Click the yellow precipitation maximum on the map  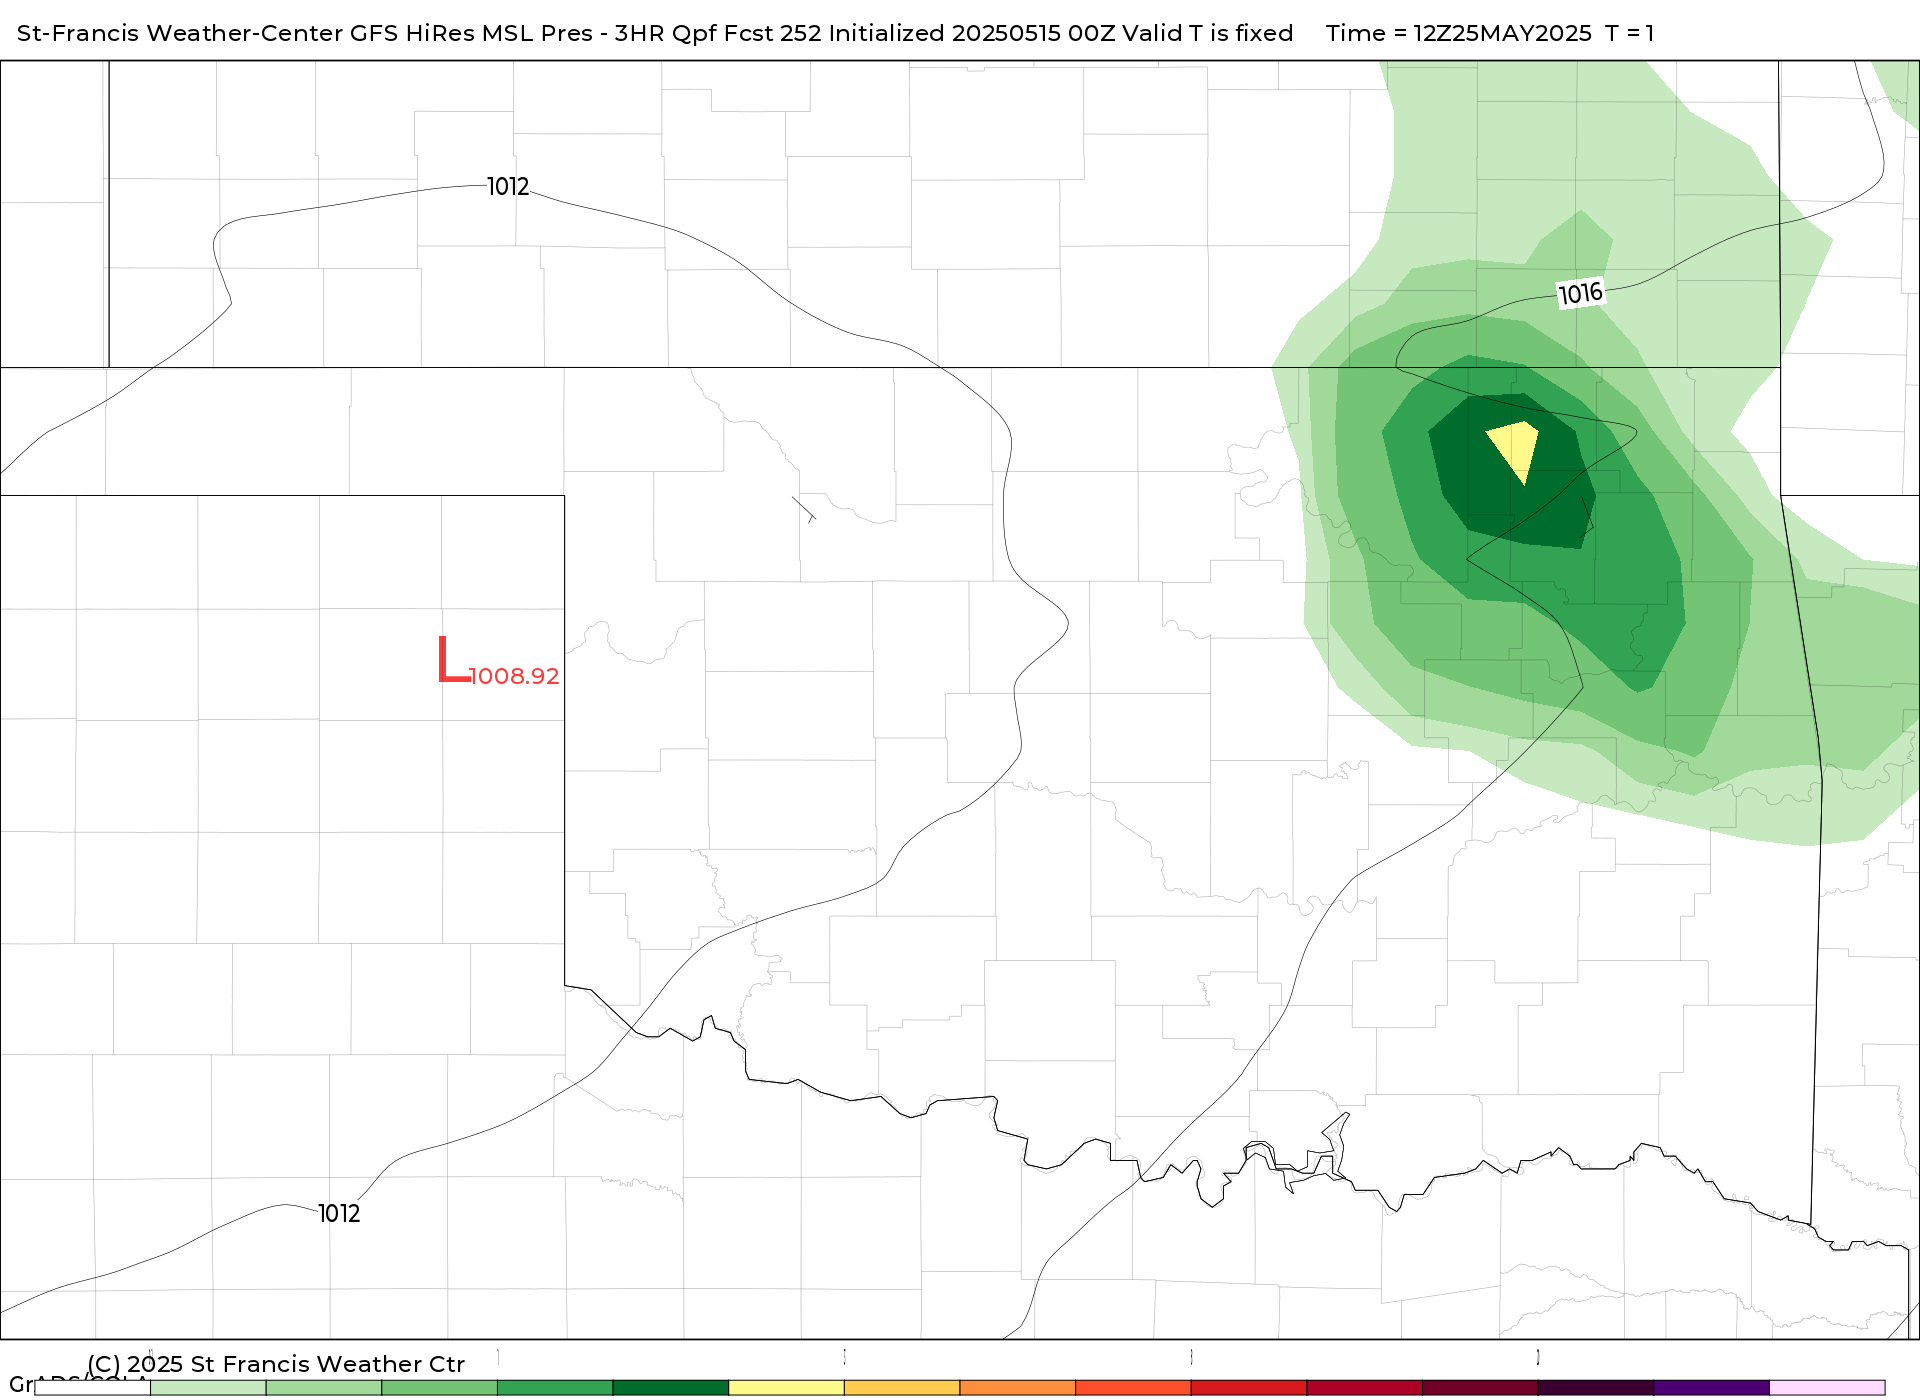click(1515, 449)
